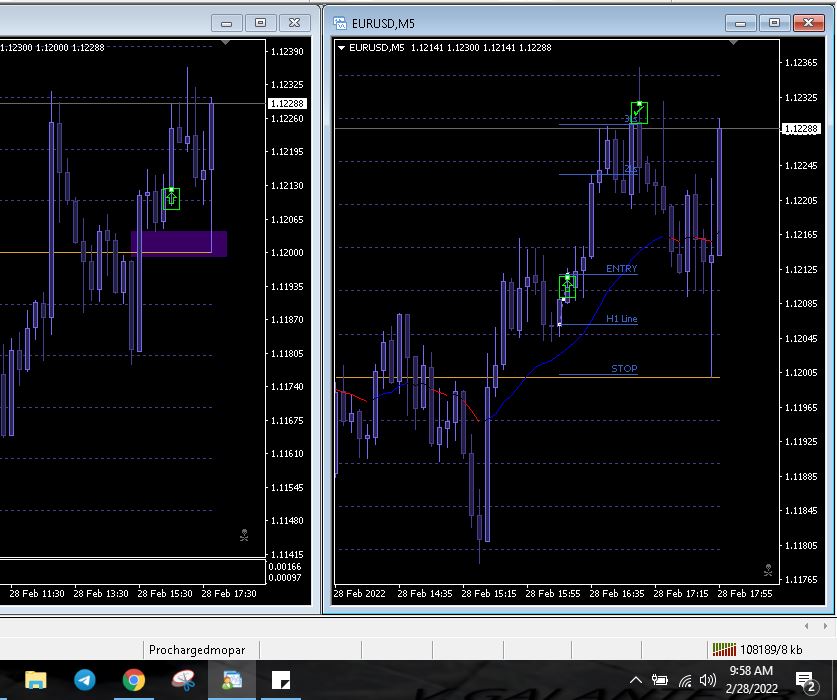Open File Explorer from the taskbar
Viewport: 837px width, 700px height.
pos(36,680)
